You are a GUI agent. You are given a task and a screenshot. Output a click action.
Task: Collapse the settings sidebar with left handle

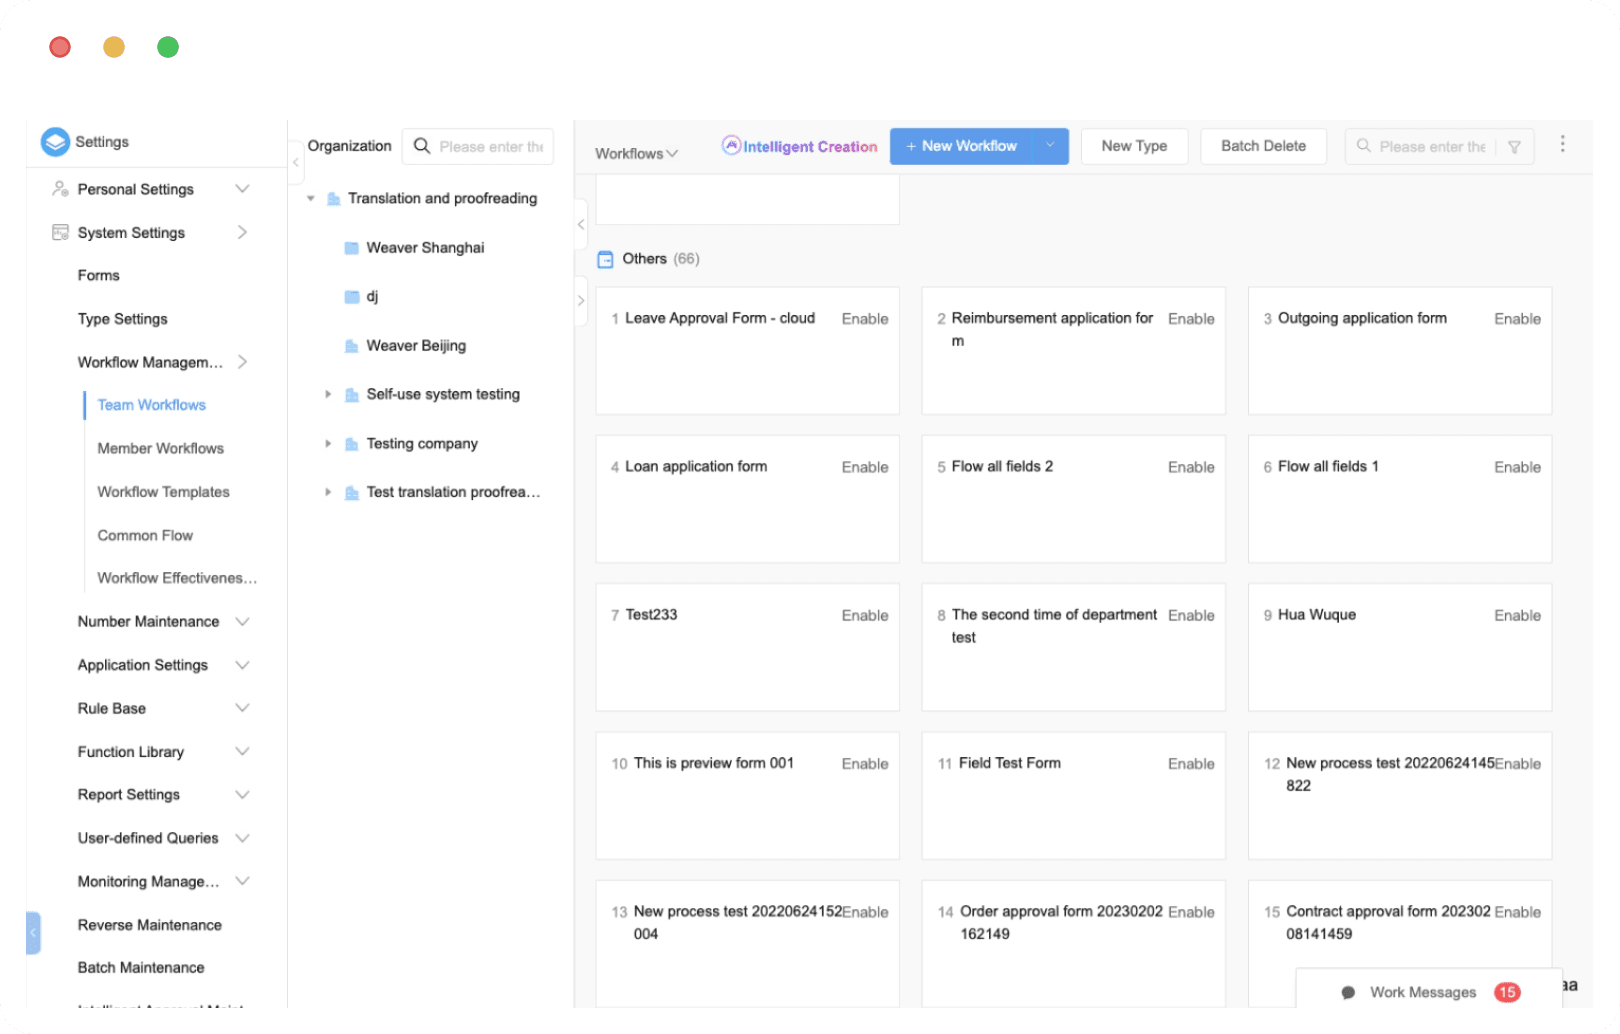(33, 932)
